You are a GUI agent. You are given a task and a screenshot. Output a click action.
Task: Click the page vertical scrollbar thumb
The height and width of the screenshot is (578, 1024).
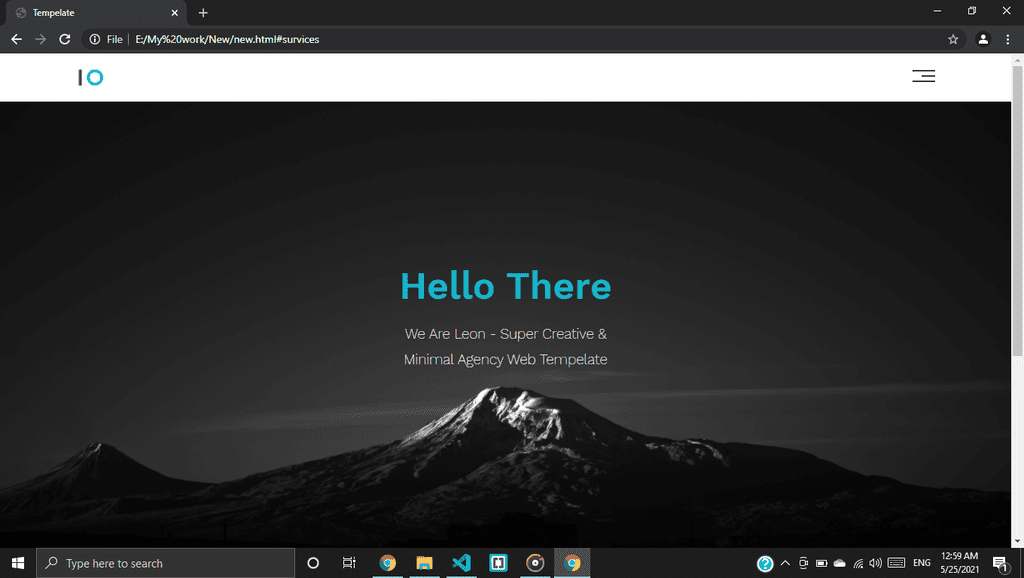[1017, 210]
